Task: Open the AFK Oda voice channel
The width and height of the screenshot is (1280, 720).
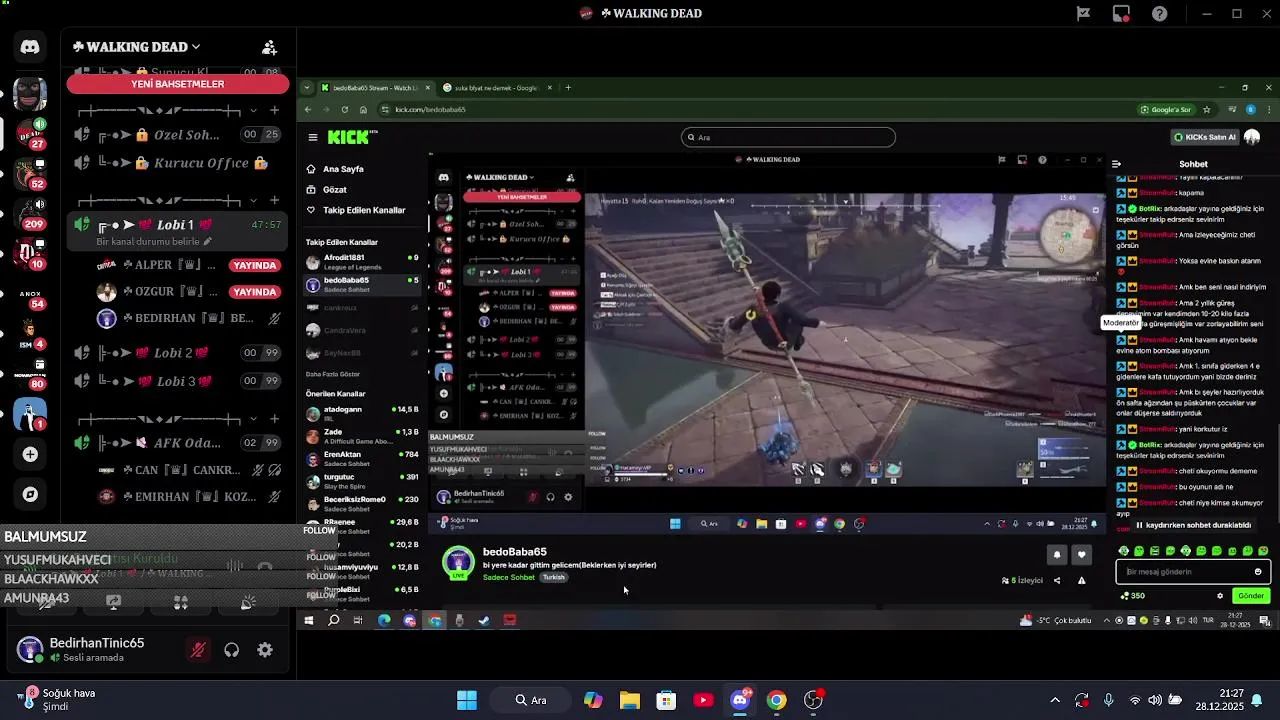Action: pos(178,443)
